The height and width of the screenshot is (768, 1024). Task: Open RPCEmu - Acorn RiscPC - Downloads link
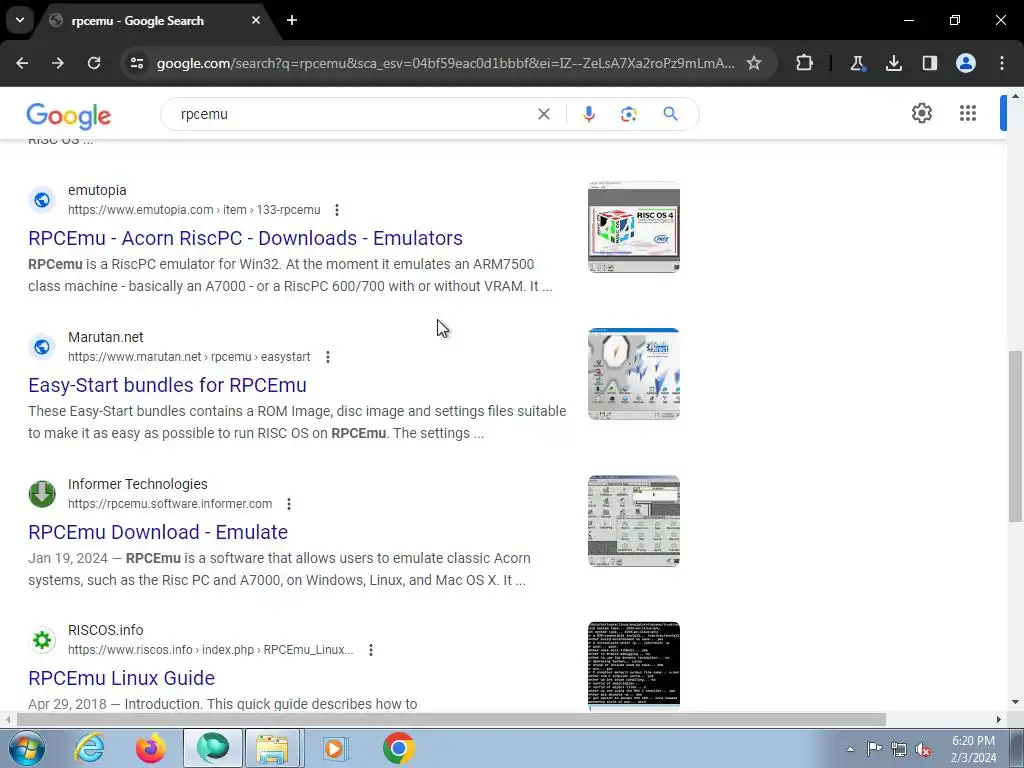246,238
